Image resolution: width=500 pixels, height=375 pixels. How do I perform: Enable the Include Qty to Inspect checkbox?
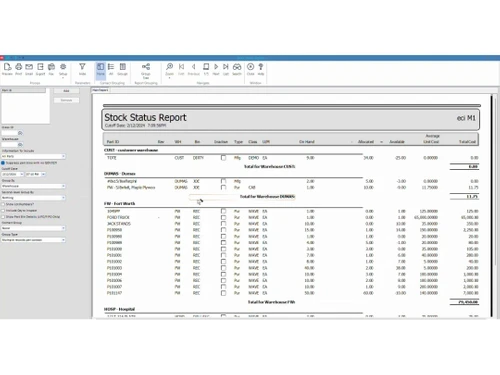coord(3,210)
